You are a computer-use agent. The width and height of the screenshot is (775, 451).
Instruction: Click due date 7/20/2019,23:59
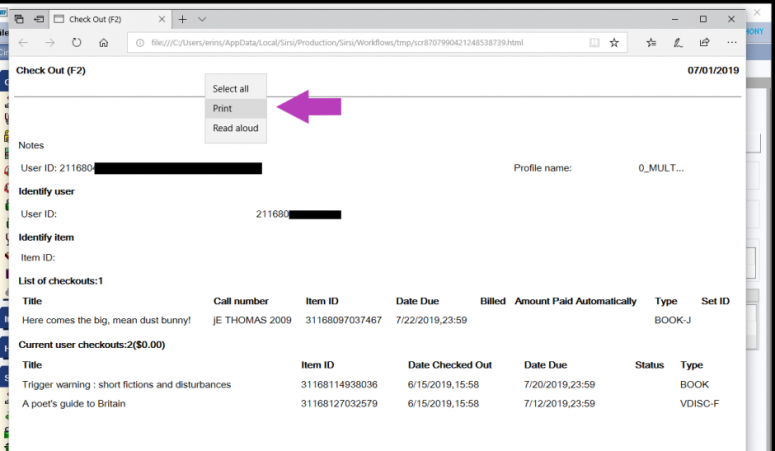tap(560, 385)
